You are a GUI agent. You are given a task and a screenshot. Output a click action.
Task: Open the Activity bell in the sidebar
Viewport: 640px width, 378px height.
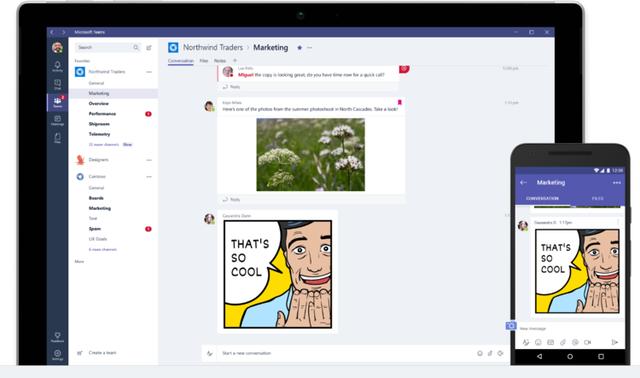click(x=58, y=67)
